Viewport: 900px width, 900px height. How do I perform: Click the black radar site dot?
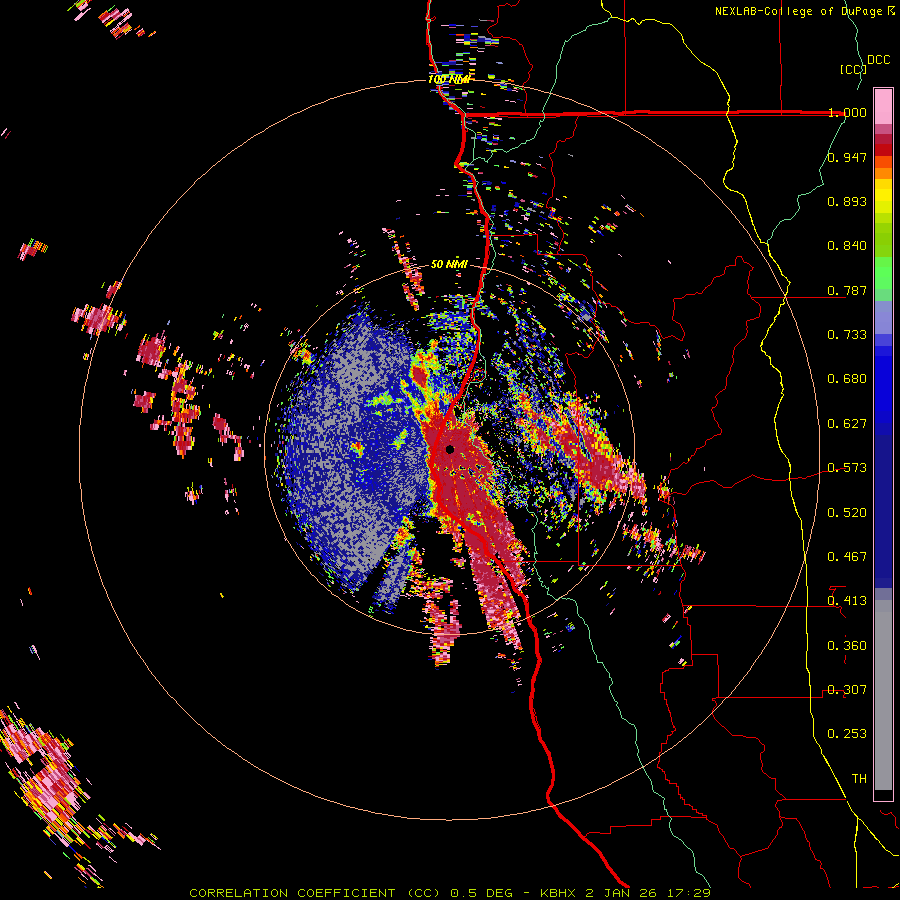click(x=450, y=449)
